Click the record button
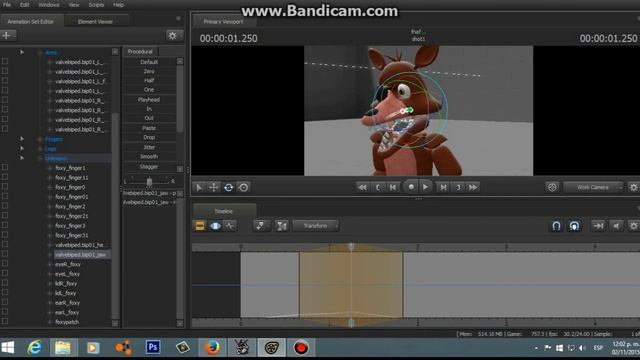Viewport: 640px width, 360px height. click(x=411, y=187)
